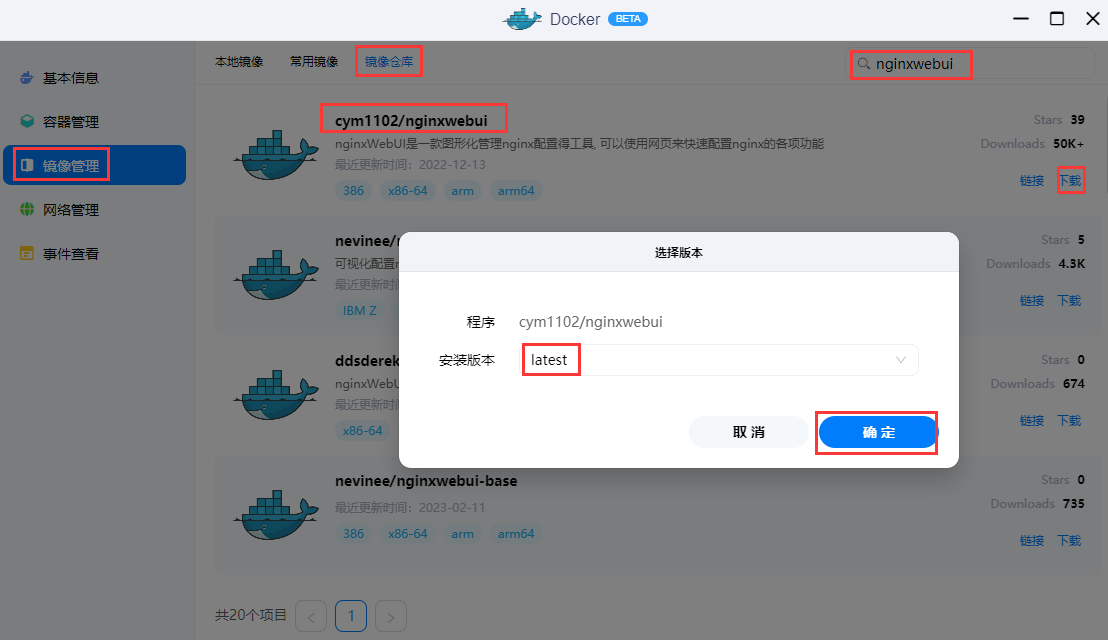The height and width of the screenshot is (640, 1108).
Task: Click 下载 for image with 4.3K downloads
Action: tap(1069, 300)
